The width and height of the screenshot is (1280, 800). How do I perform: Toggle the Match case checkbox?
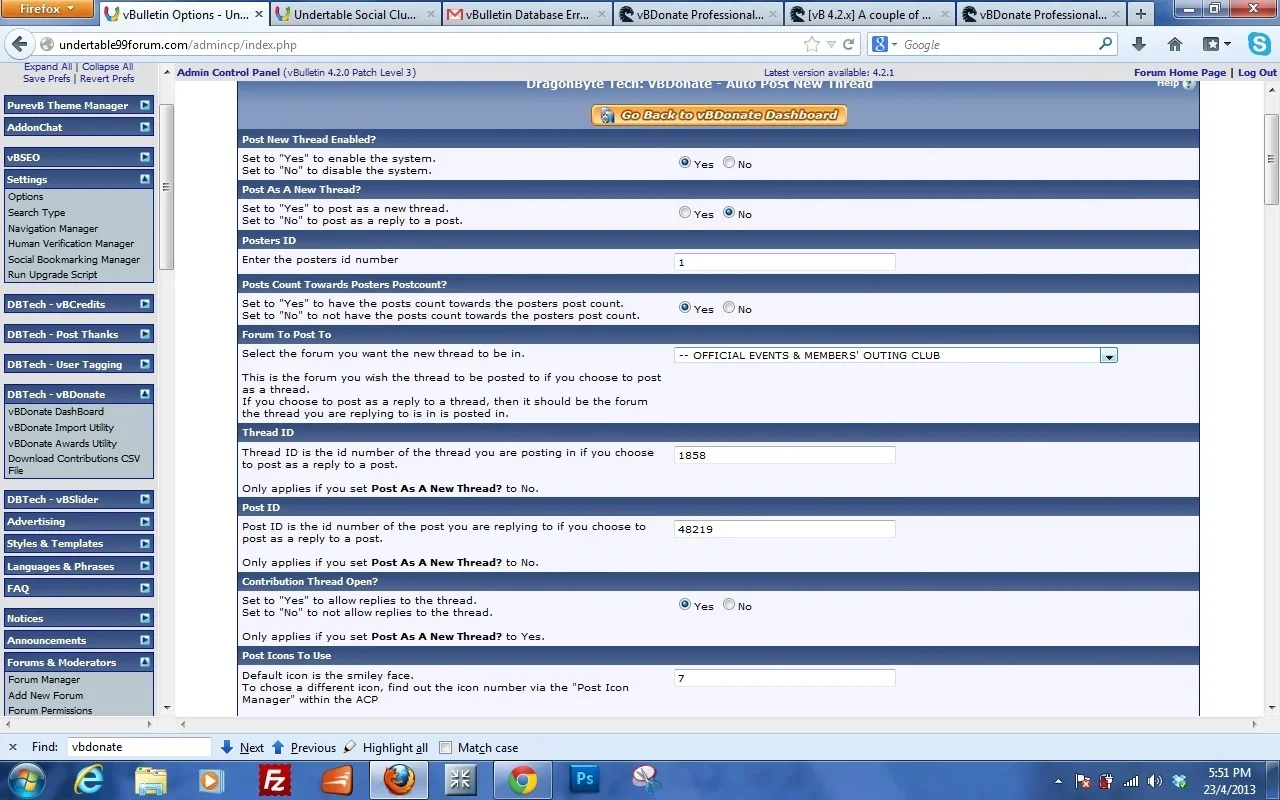click(x=446, y=747)
